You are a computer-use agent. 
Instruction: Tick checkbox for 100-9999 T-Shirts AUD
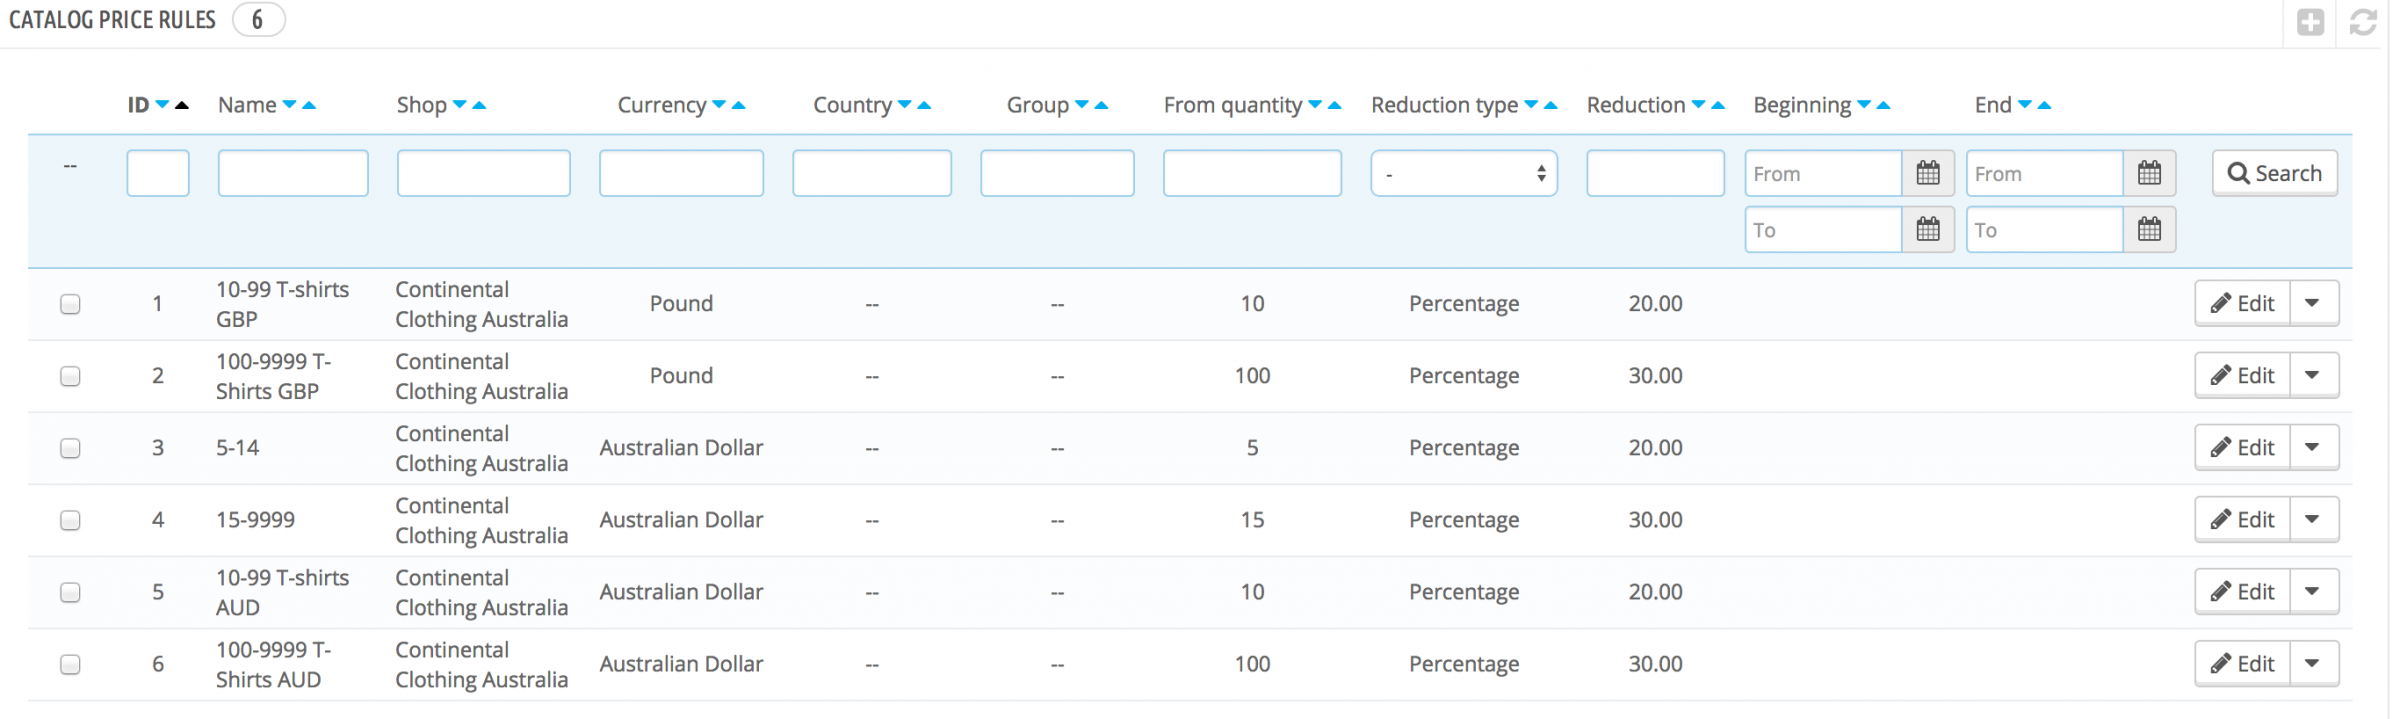pyautogui.click(x=70, y=664)
